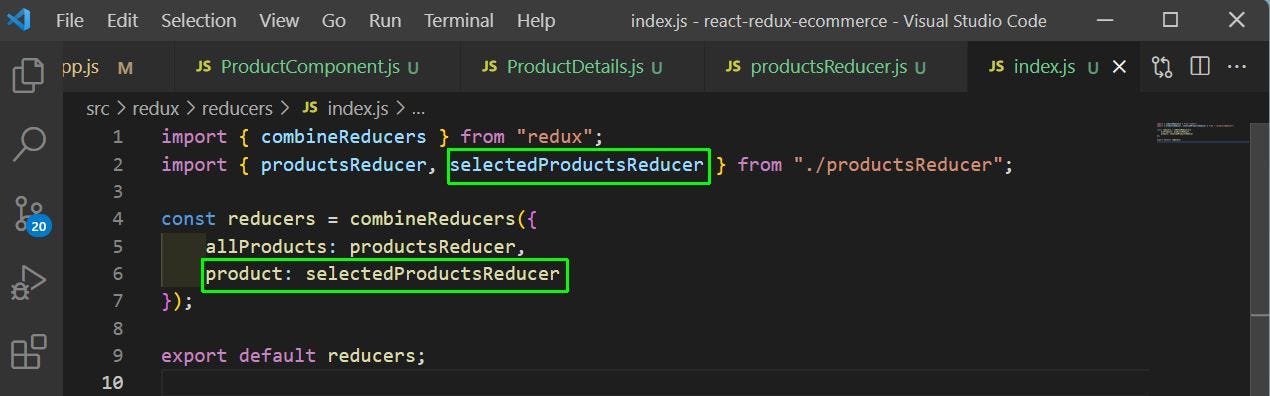1270x396 pixels.
Task: Open the File menu
Action: coord(70,20)
